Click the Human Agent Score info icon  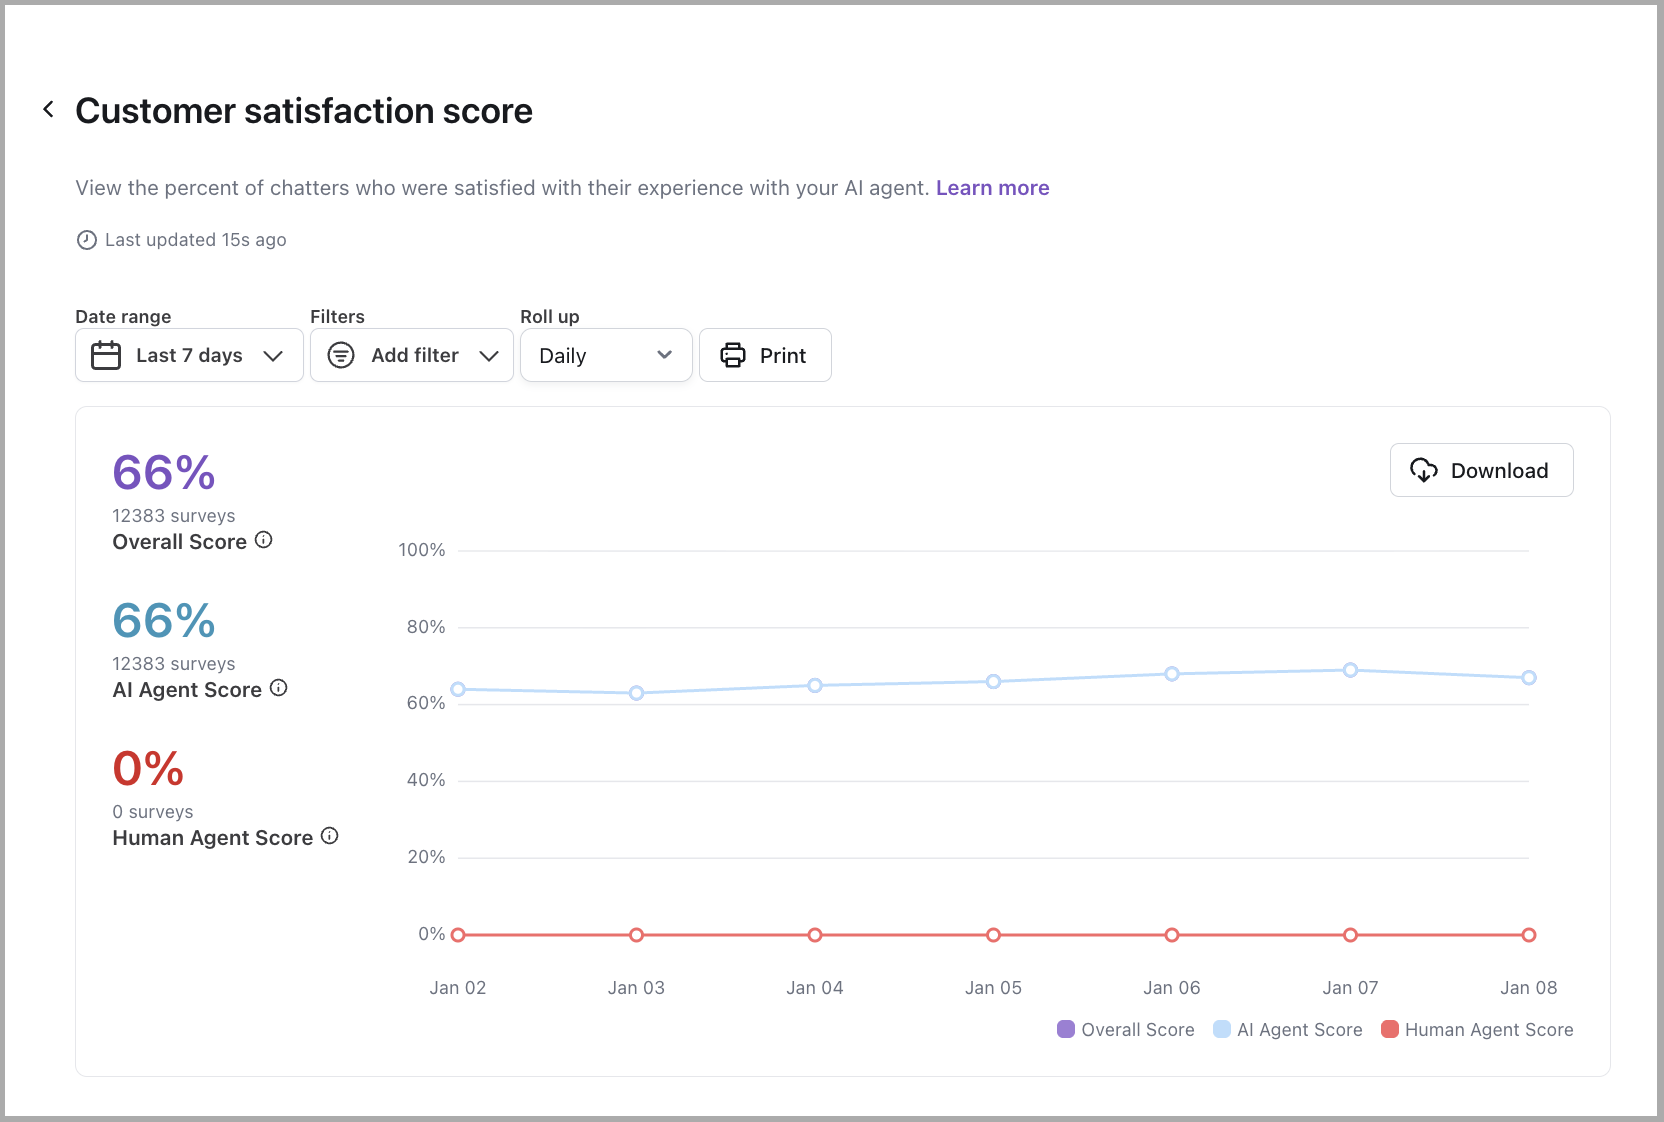tap(330, 836)
